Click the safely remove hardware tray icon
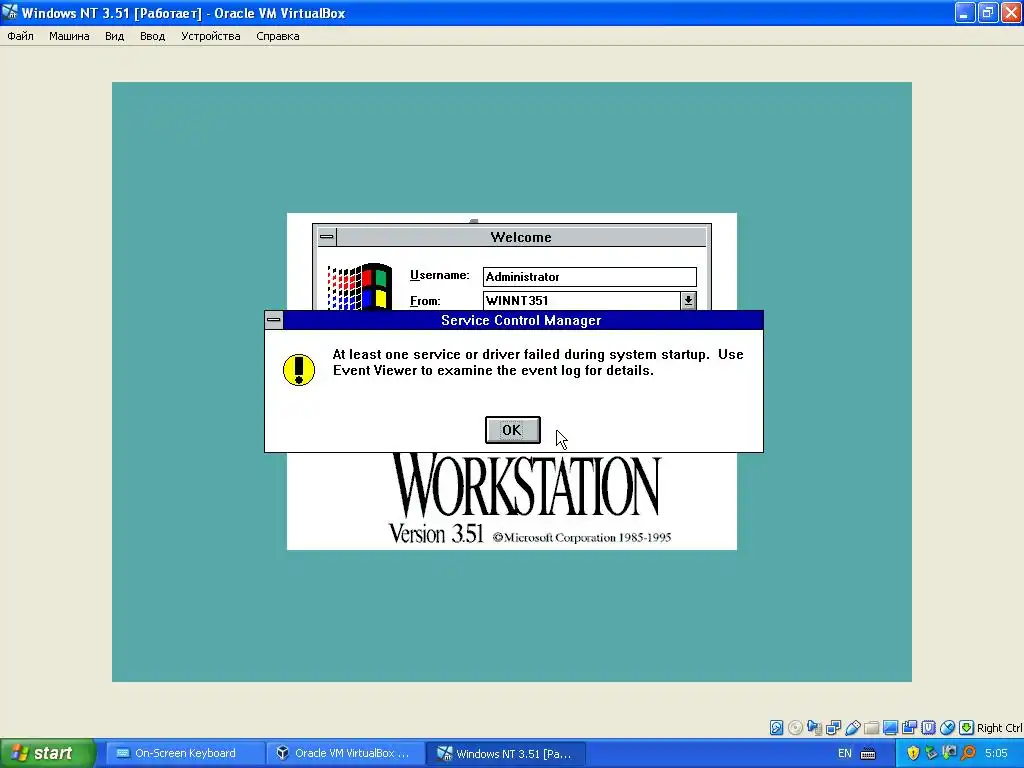Viewport: 1024px width, 768px height. tap(931, 753)
